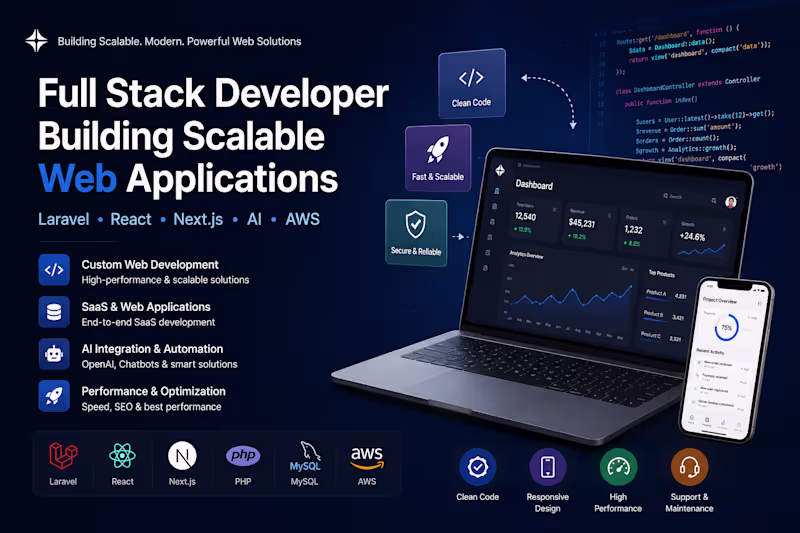Viewport: 800px width, 533px height.
Task: Click the SaaS & Web Applications database icon
Action: pos(54,312)
